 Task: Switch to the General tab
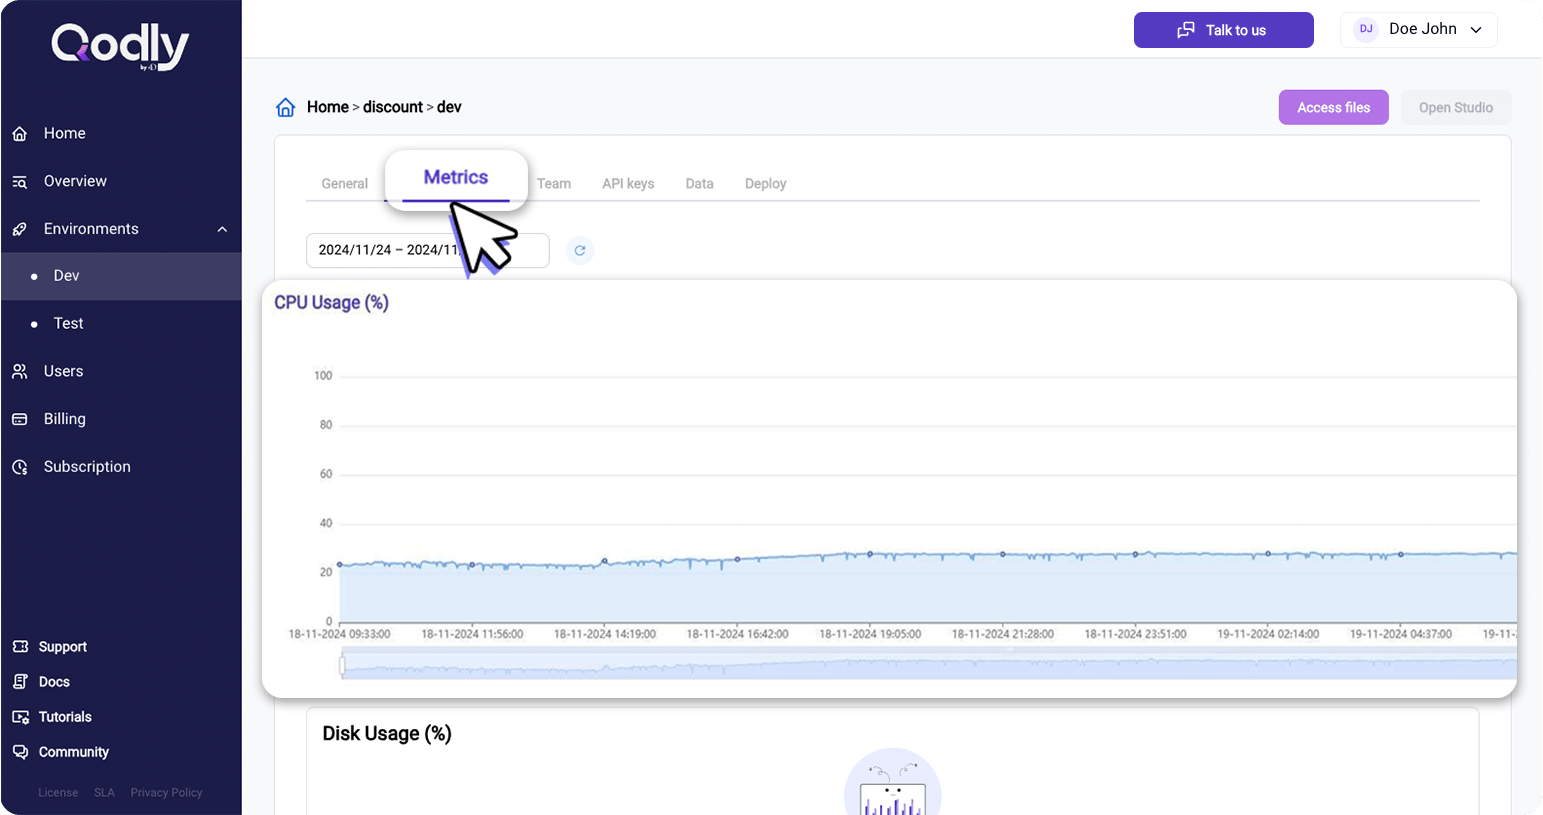344,184
